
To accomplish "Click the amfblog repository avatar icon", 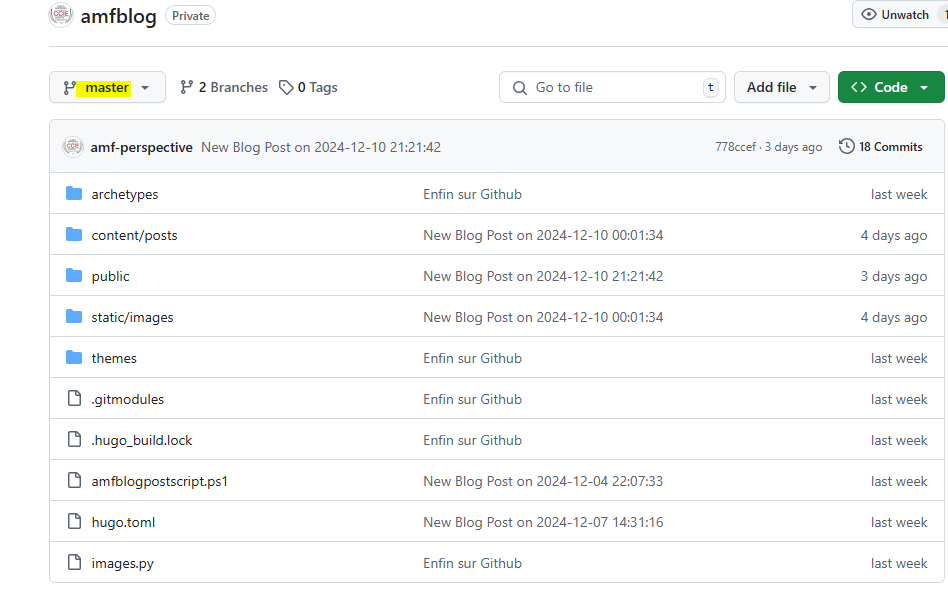I will pyautogui.click(x=61, y=15).
